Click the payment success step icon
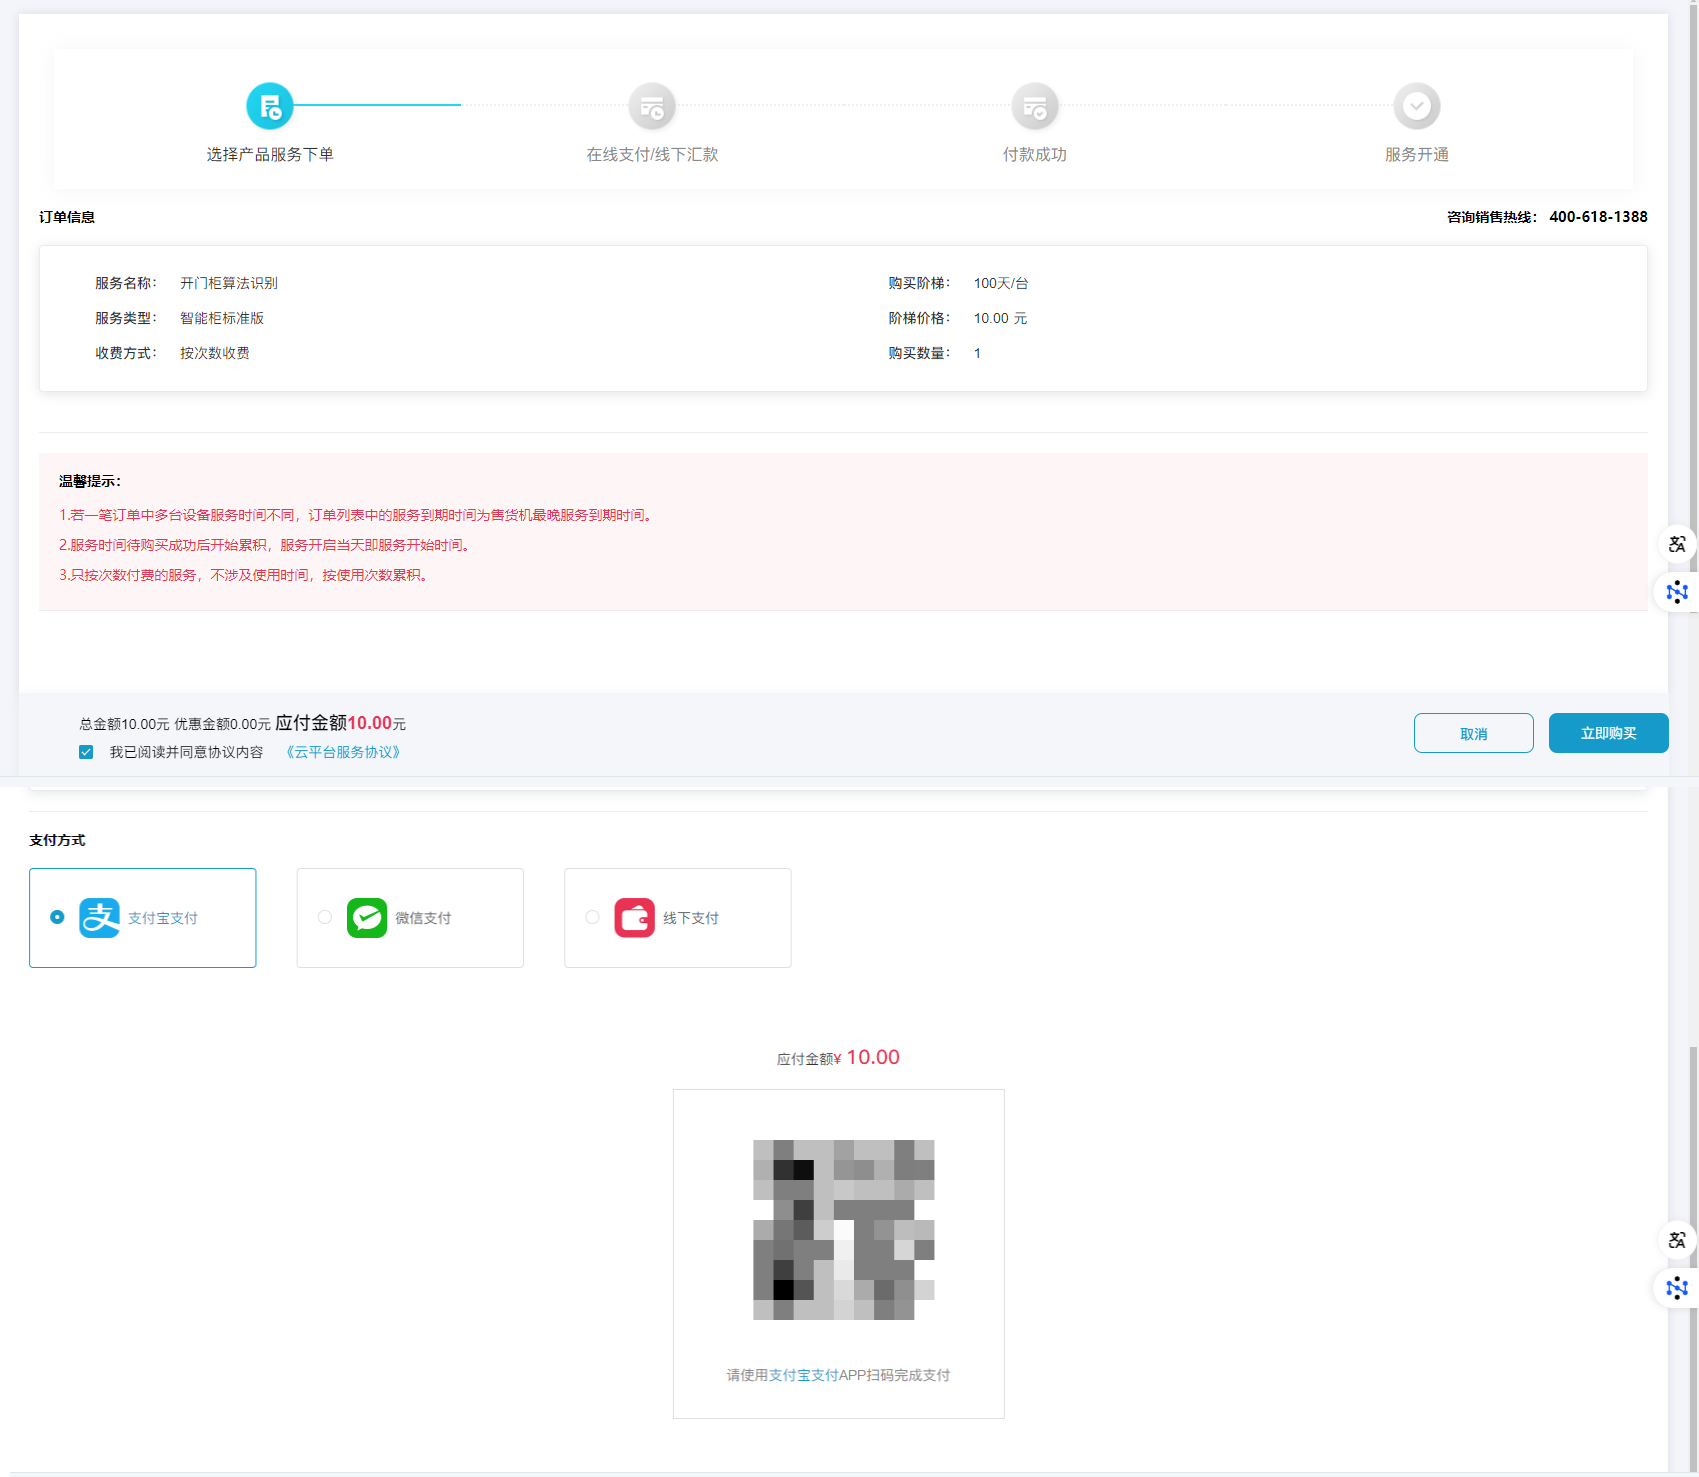Viewport: 1699px width, 1477px height. (x=1035, y=106)
